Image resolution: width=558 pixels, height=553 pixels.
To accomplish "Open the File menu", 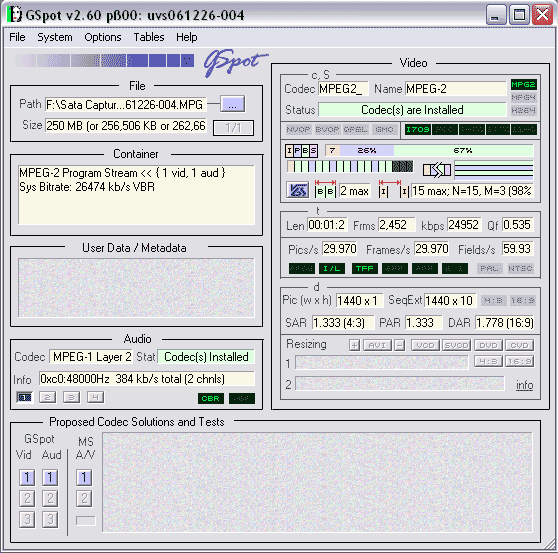I will tap(17, 37).
